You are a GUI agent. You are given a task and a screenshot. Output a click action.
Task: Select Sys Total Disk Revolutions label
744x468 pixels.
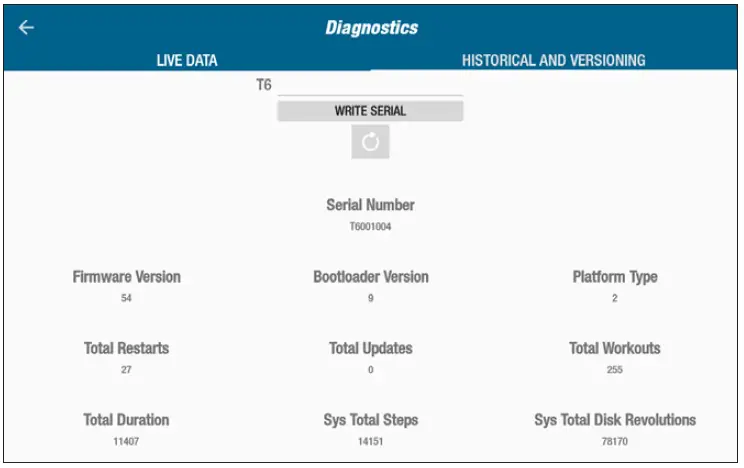coord(615,420)
